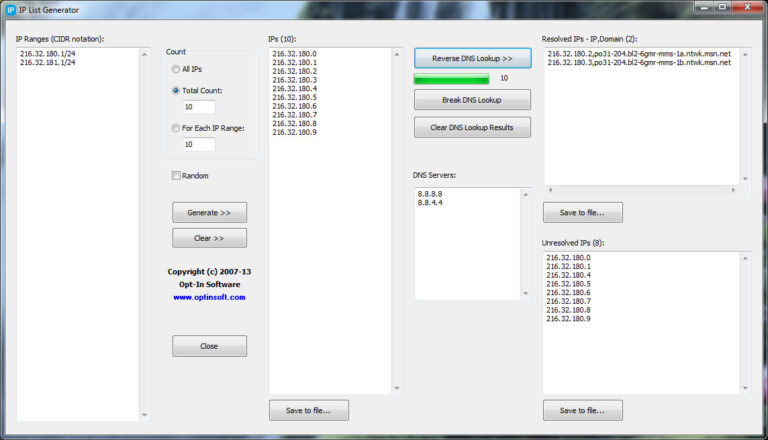
Task: Enable the Random checkbox
Action: [x=176, y=175]
